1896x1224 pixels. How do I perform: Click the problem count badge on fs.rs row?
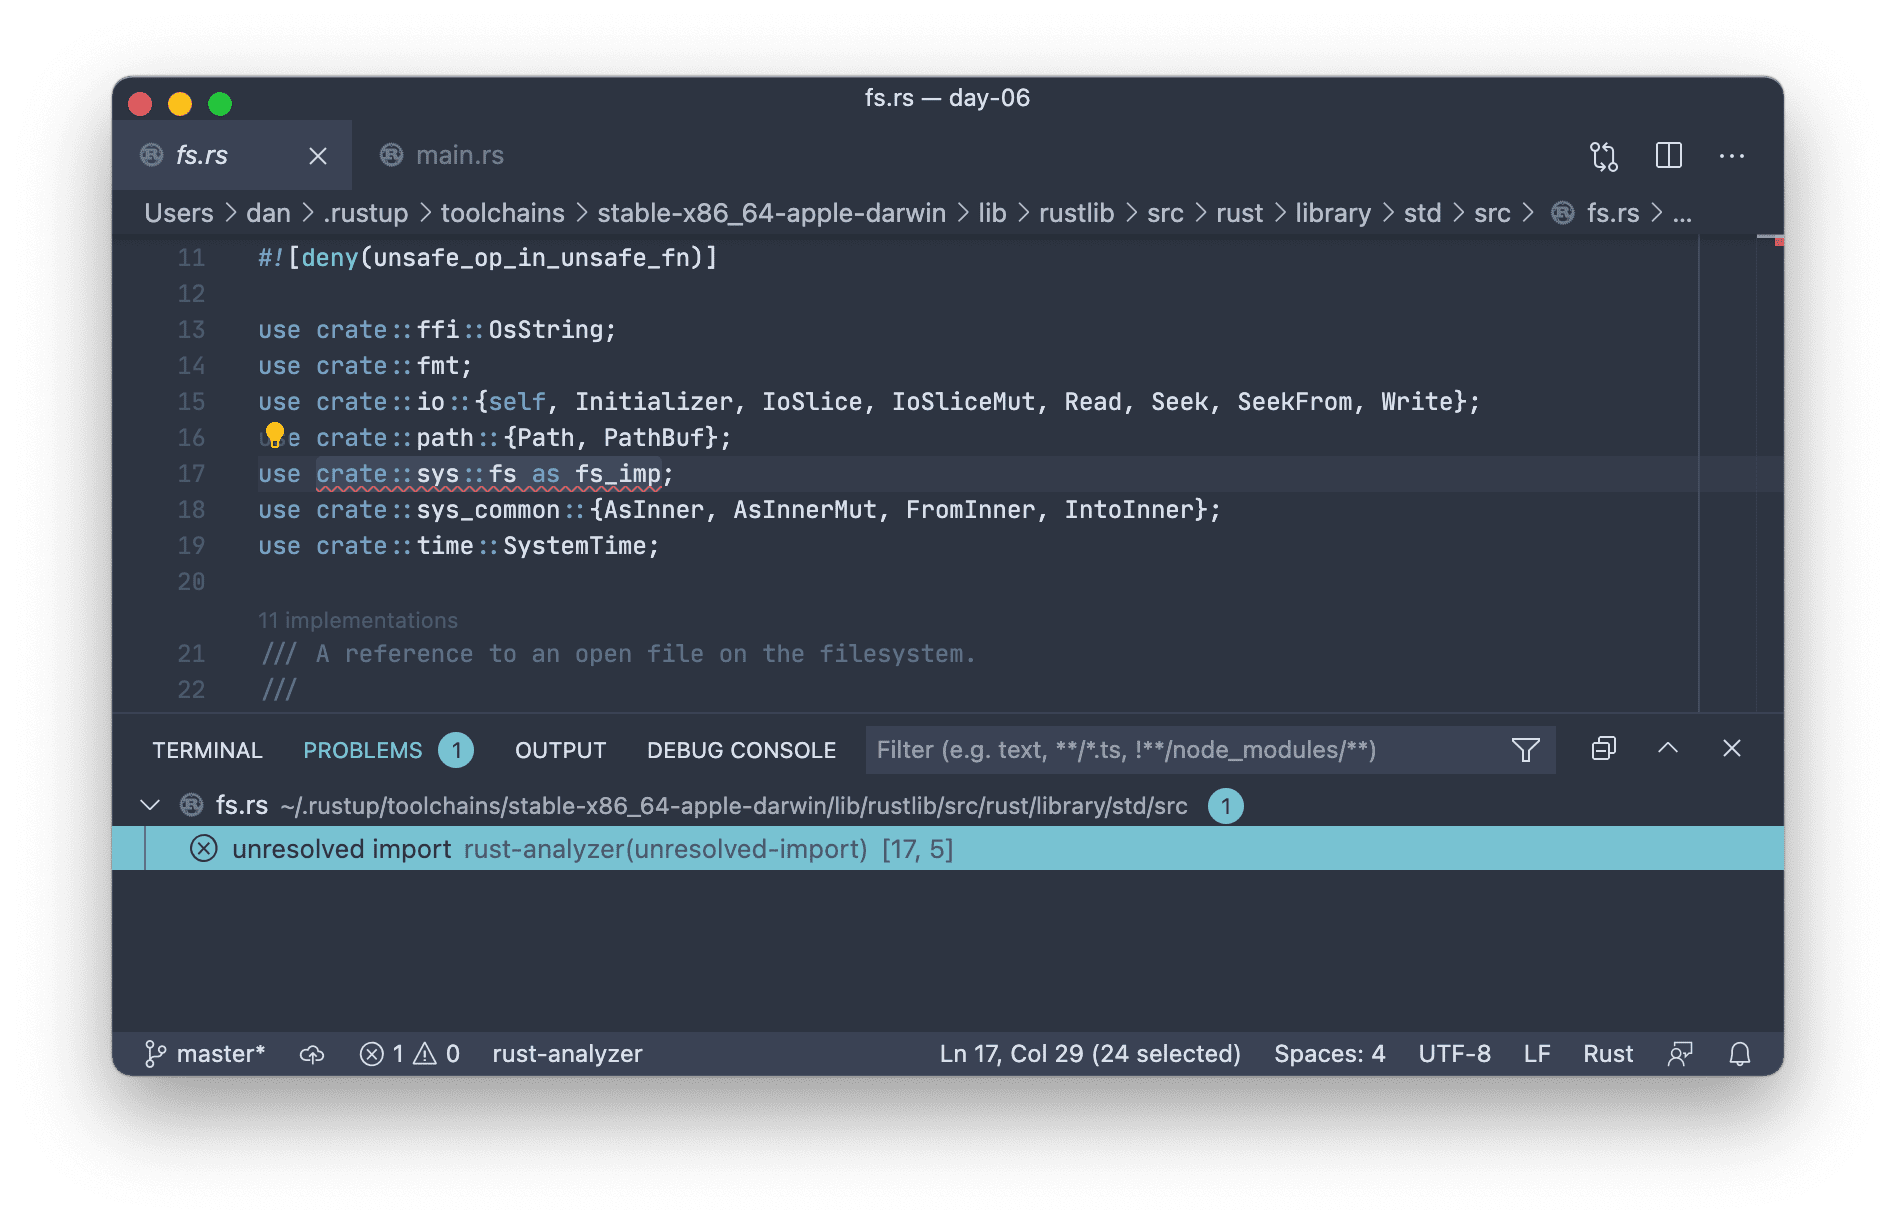pyautogui.click(x=1225, y=806)
